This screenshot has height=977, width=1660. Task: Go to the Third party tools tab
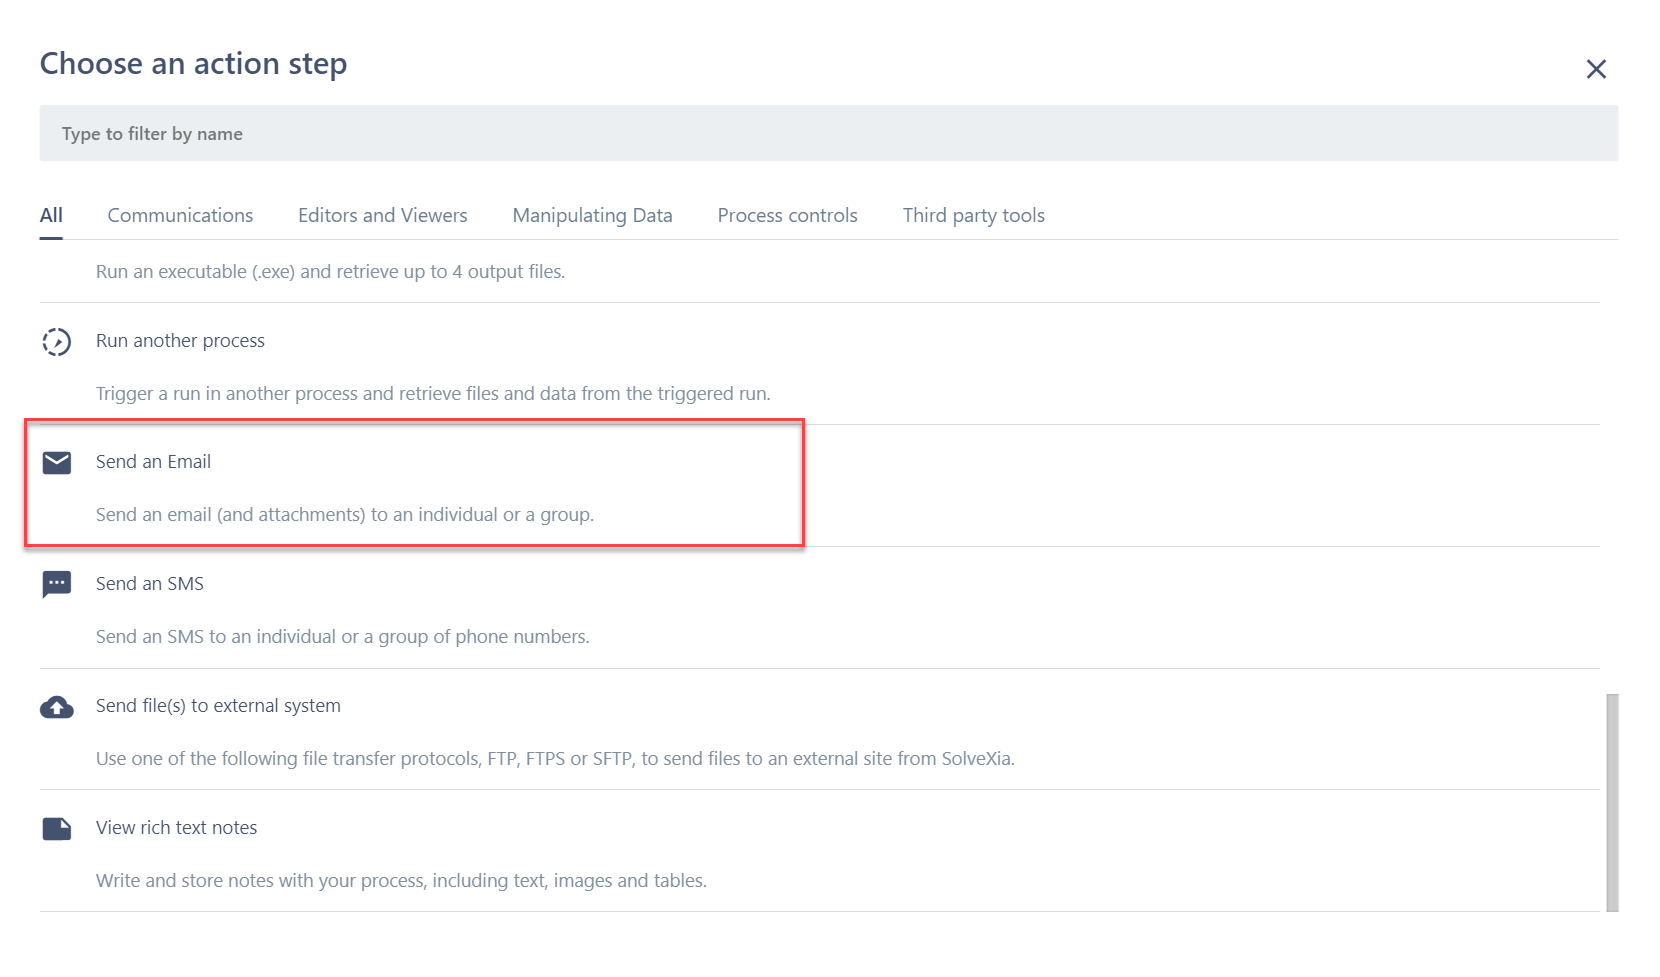tap(973, 216)
